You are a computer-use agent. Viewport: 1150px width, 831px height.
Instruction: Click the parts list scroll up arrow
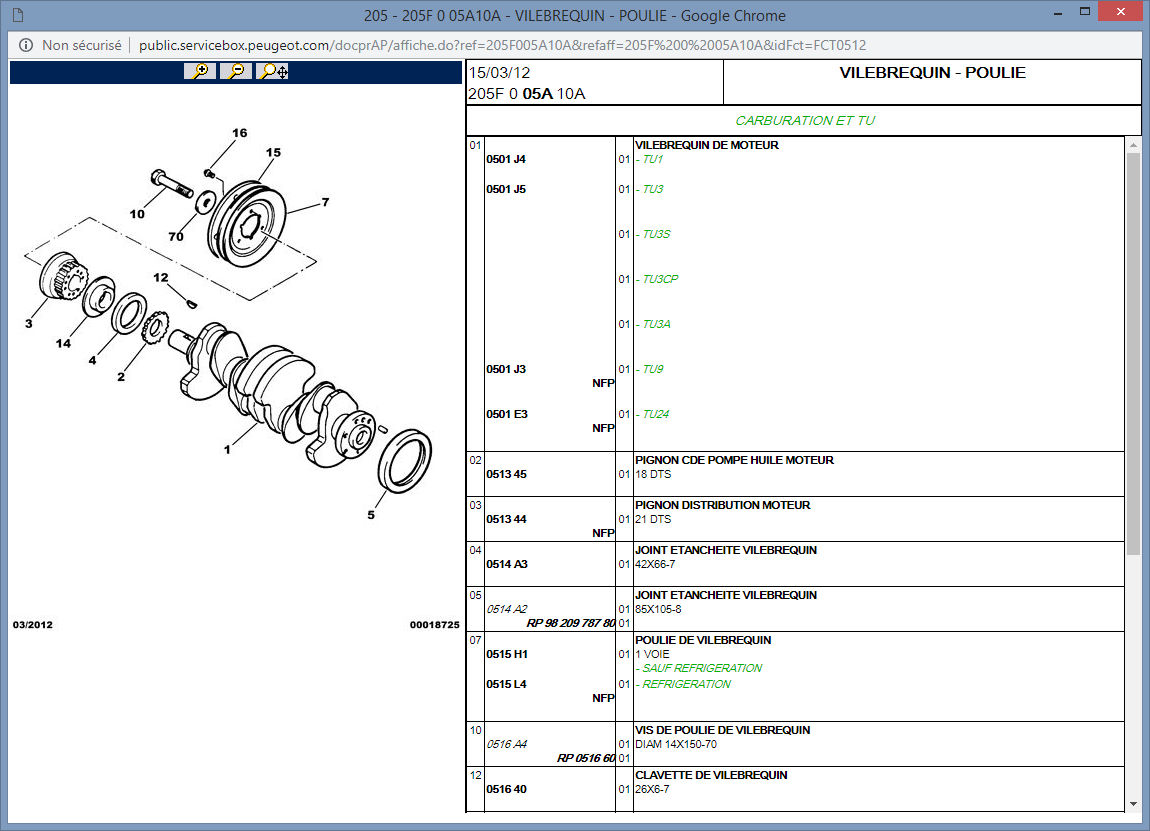pos(1133,146)
